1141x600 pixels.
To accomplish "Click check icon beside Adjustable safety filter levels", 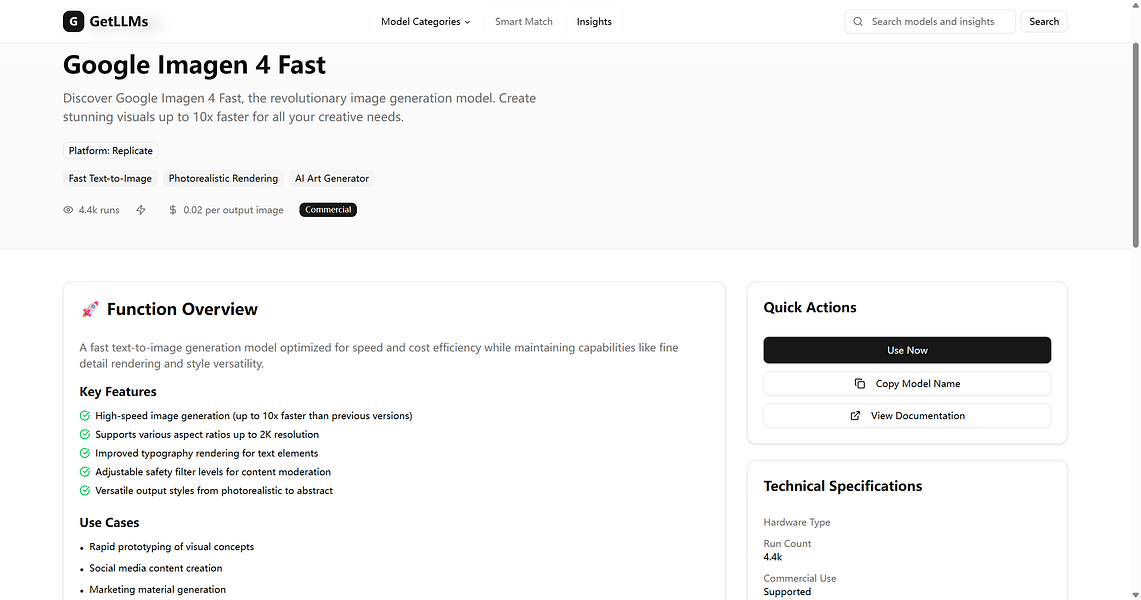I will click(x=85, y=472).
